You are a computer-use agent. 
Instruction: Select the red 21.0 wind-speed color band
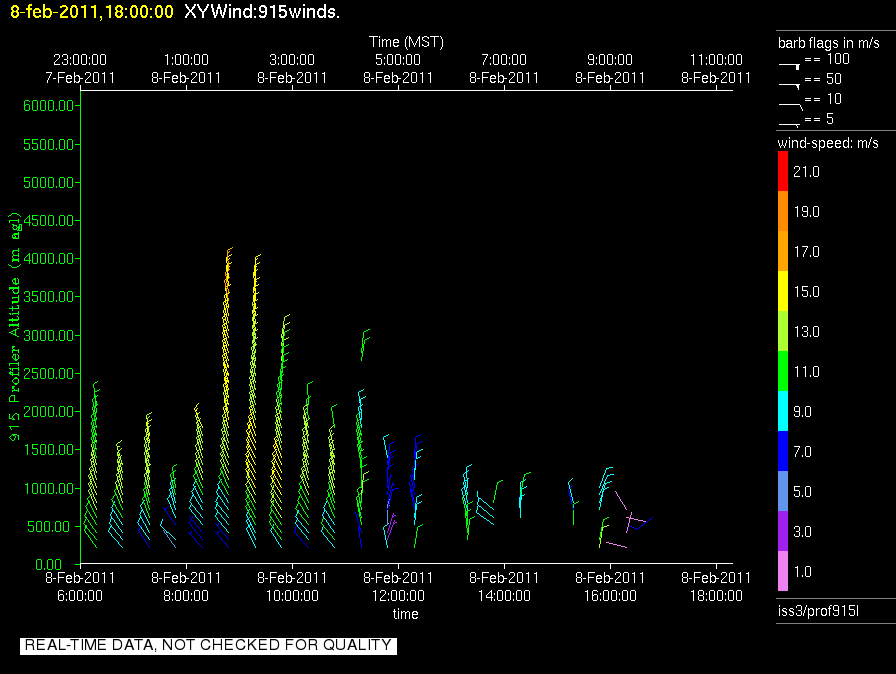point(783,172)
